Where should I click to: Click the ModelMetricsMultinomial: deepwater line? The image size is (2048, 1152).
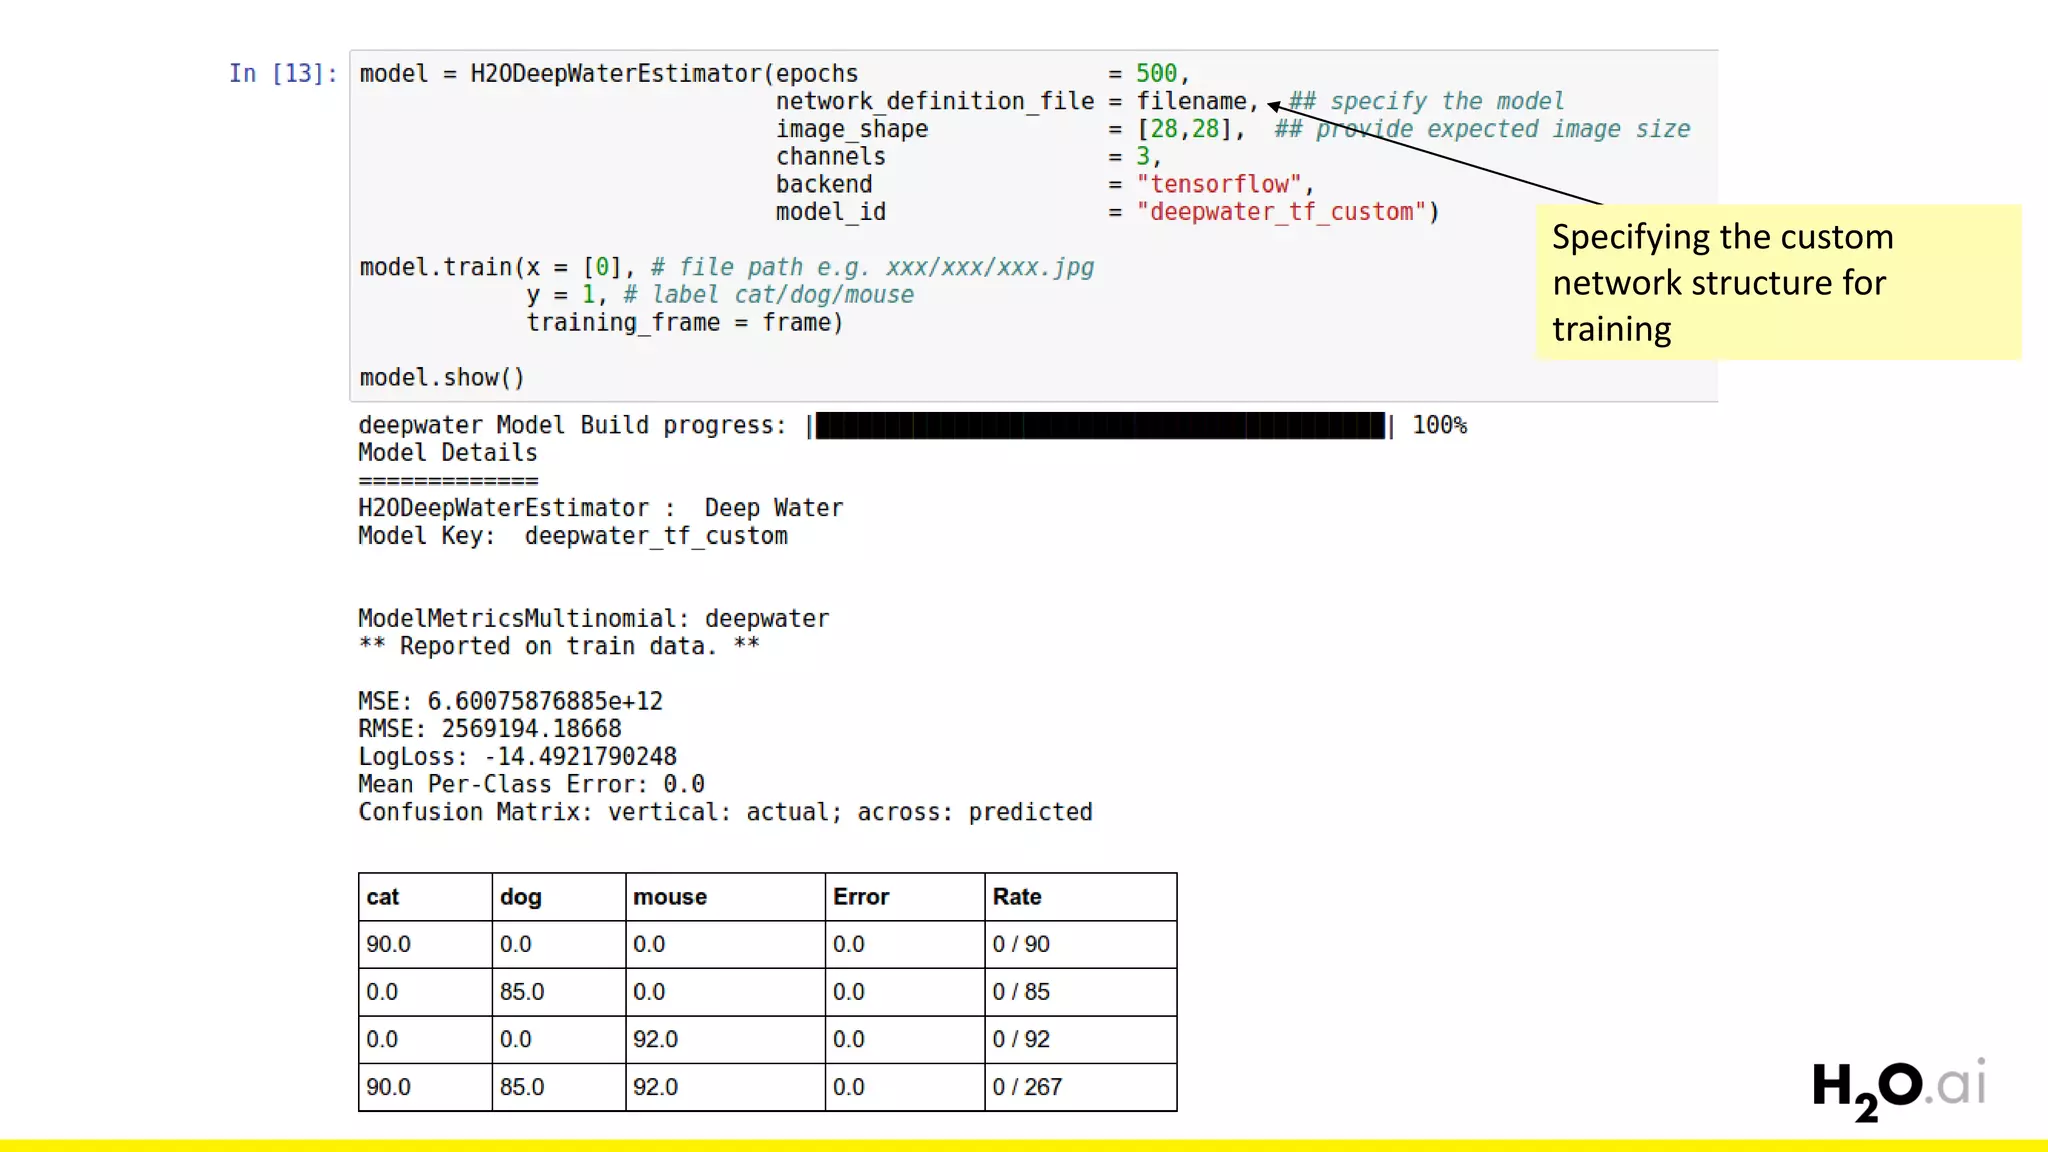[x=594, y=619]
